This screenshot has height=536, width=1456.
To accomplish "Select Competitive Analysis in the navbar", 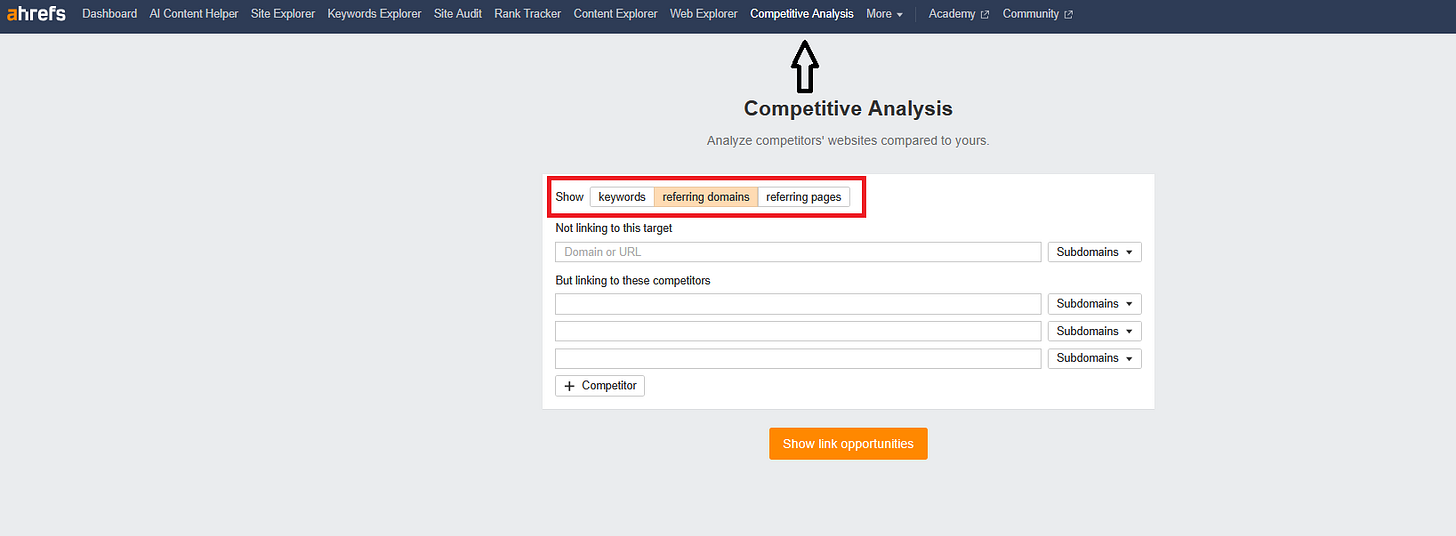I will pyautogui.click(x=802, y=14).
